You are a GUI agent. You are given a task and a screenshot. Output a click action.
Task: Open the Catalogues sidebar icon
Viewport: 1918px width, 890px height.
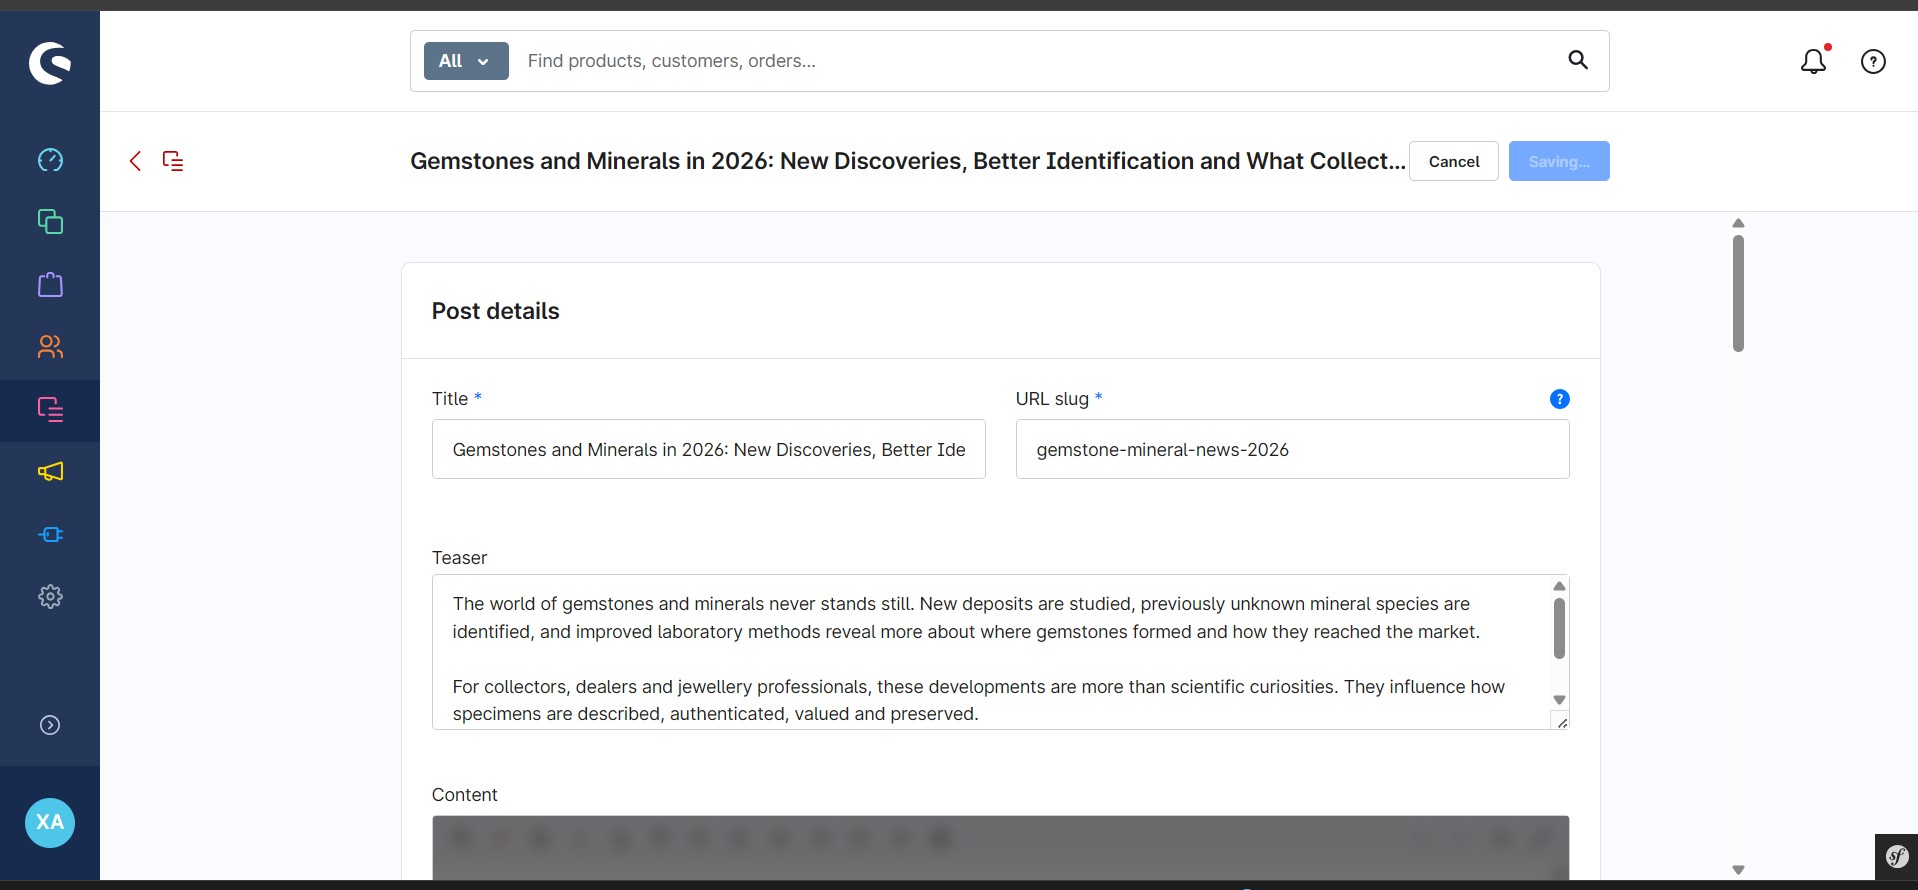pos(50,222)
